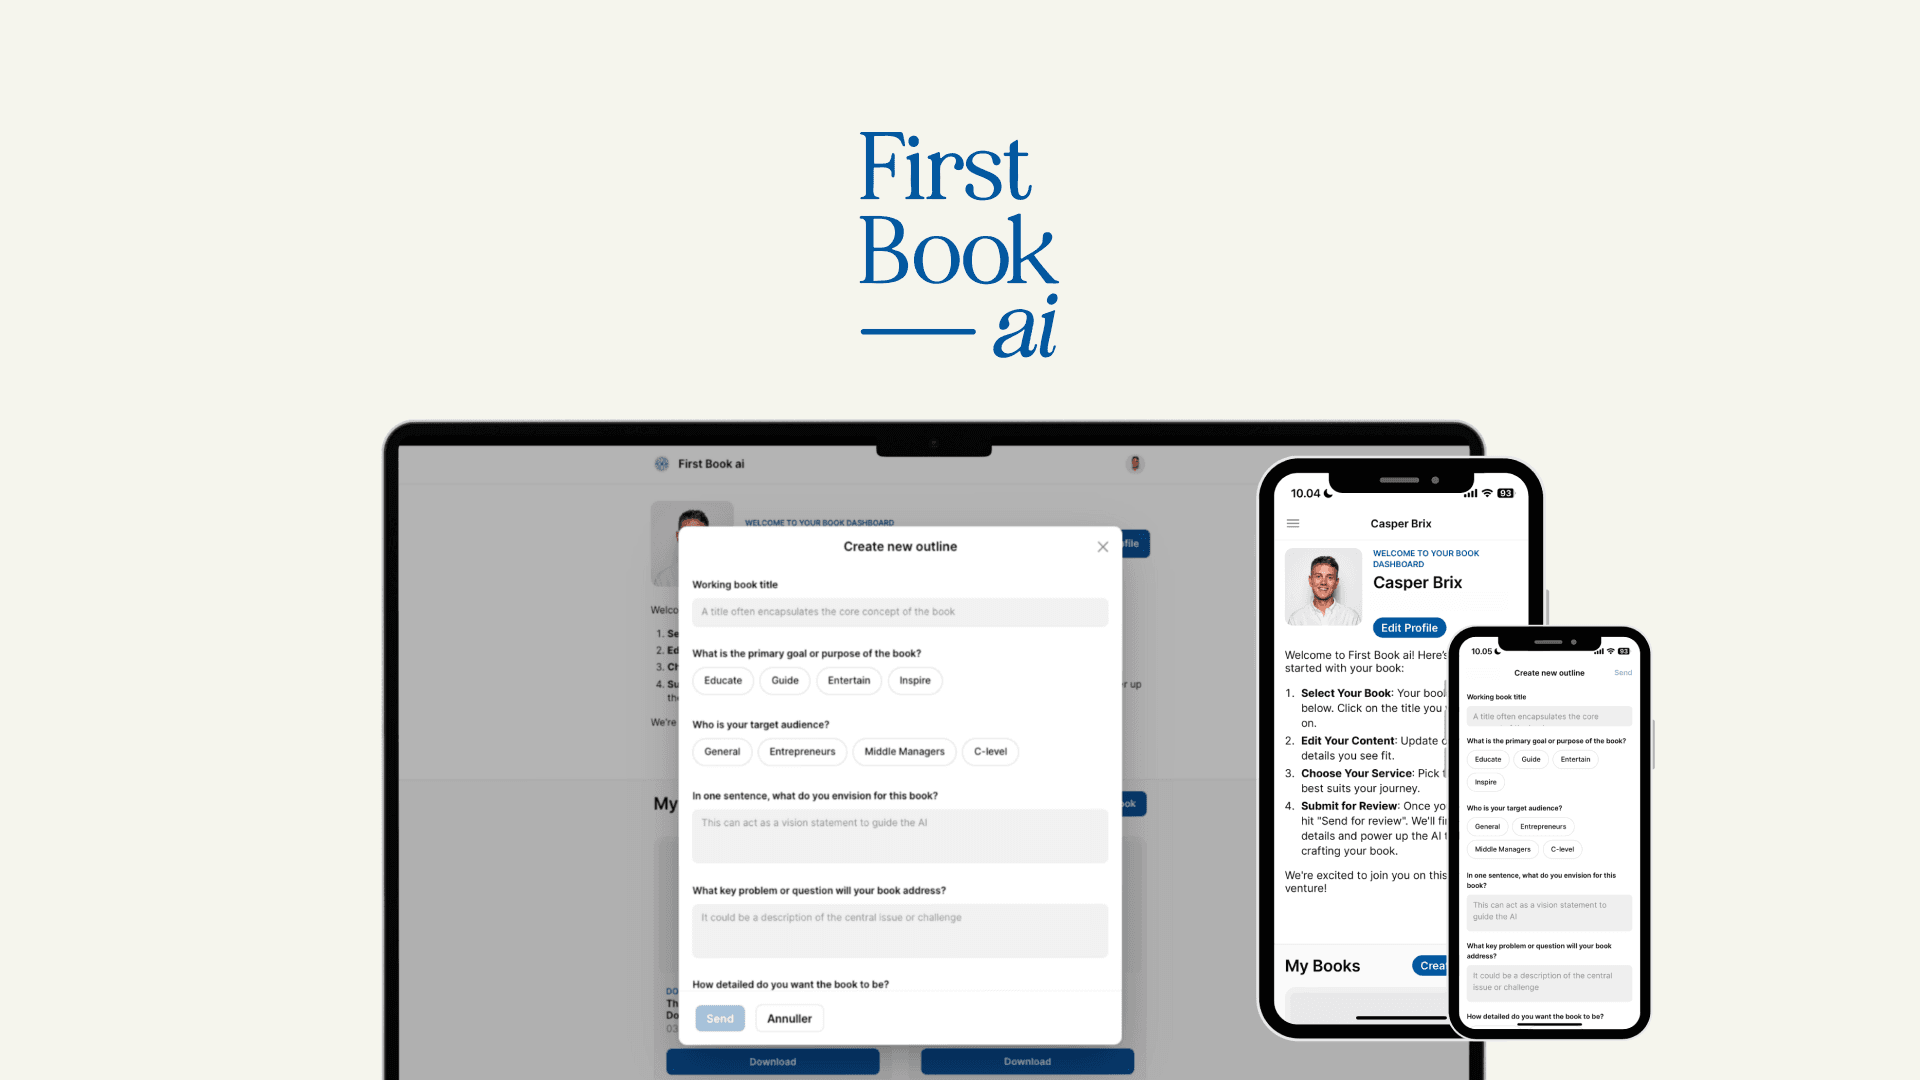Viewport: 1920px width, 1080px height.
Task: Click Working book title input field
Action: click(899, 611)
